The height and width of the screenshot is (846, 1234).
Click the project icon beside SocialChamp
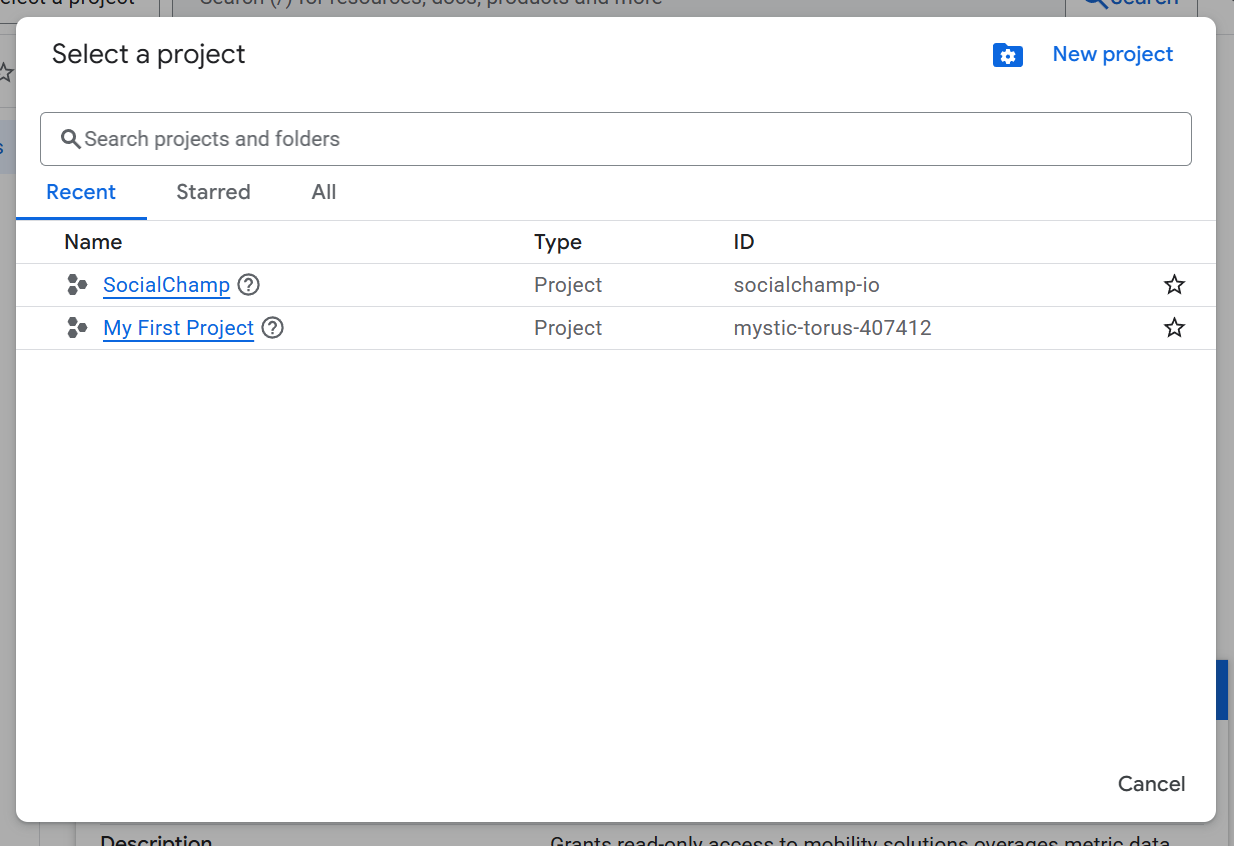77,285
